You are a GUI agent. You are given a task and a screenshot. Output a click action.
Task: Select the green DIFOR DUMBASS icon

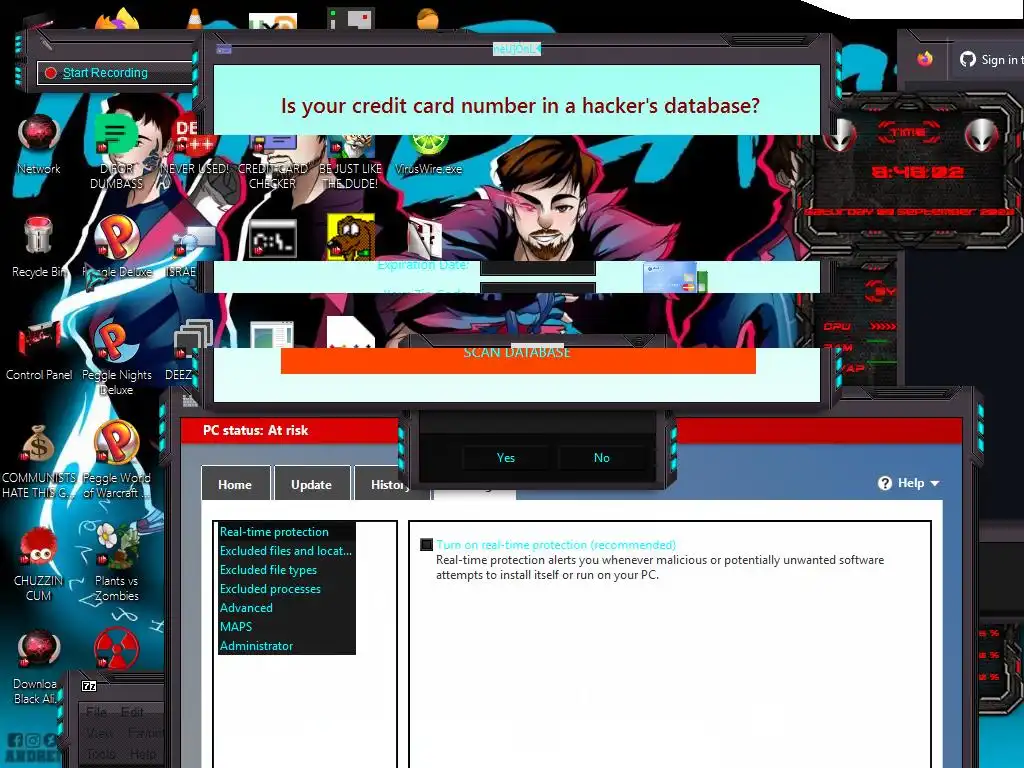(x=116, y=152)
